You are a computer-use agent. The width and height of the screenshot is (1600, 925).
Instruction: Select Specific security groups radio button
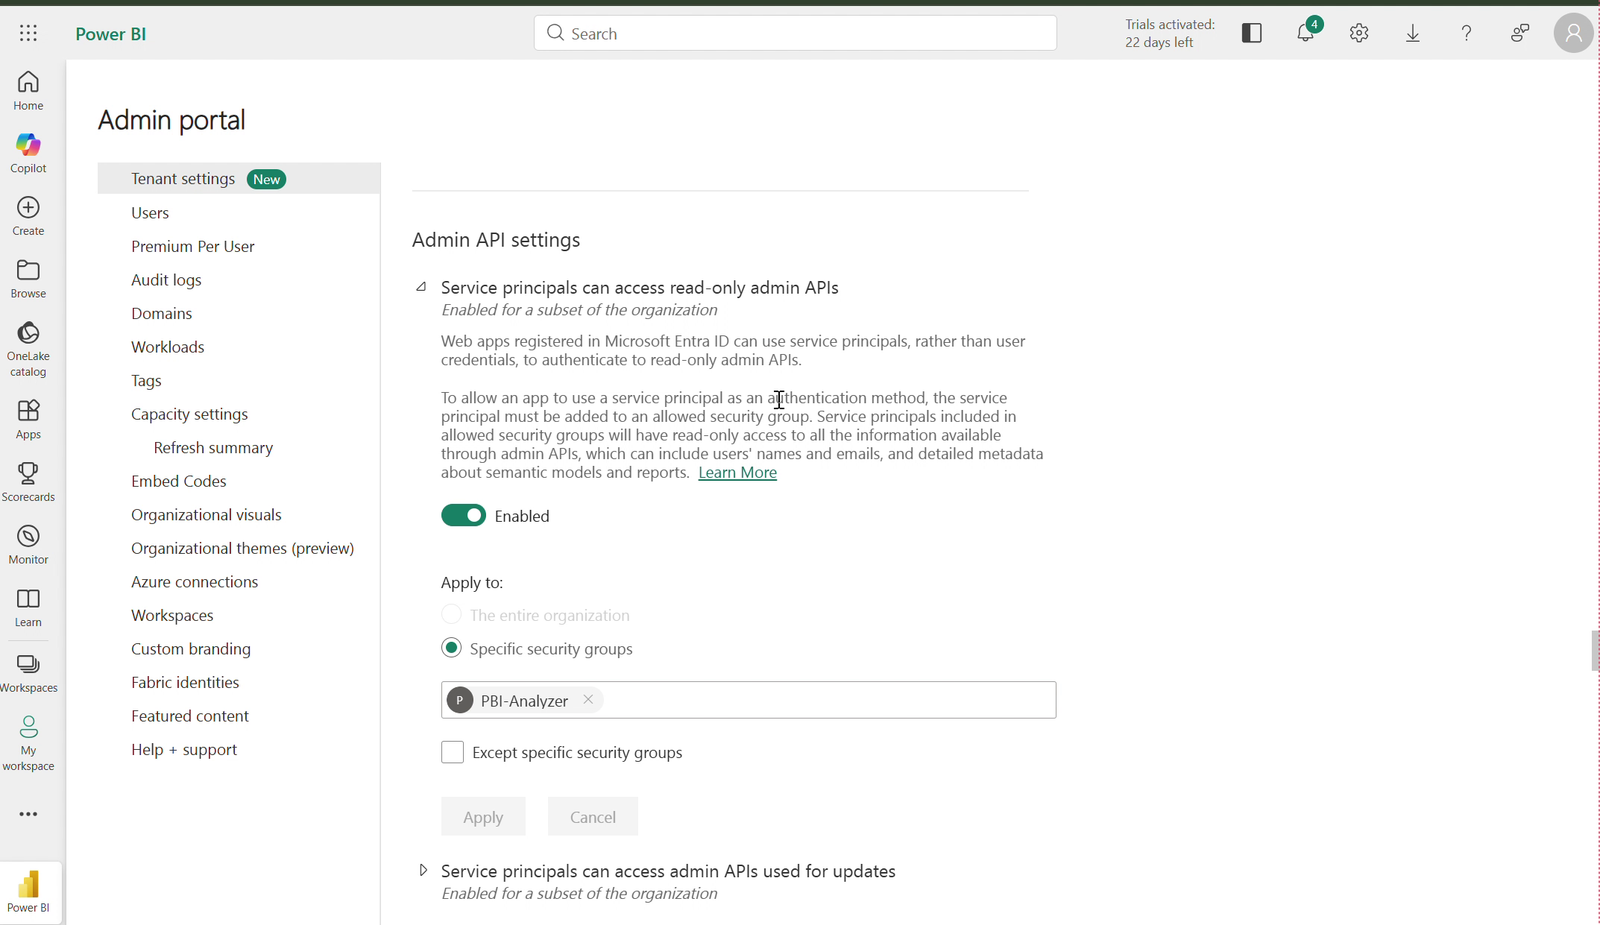[x=451, y=648]
